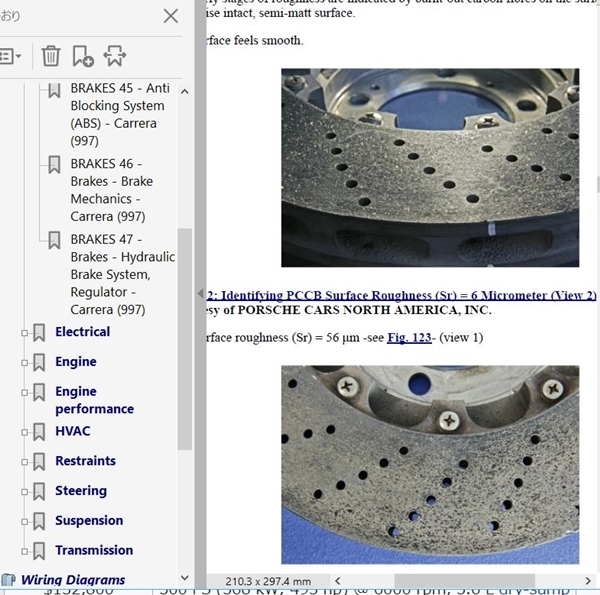Delete the selected bookmark with trash icon

point(51,56)
